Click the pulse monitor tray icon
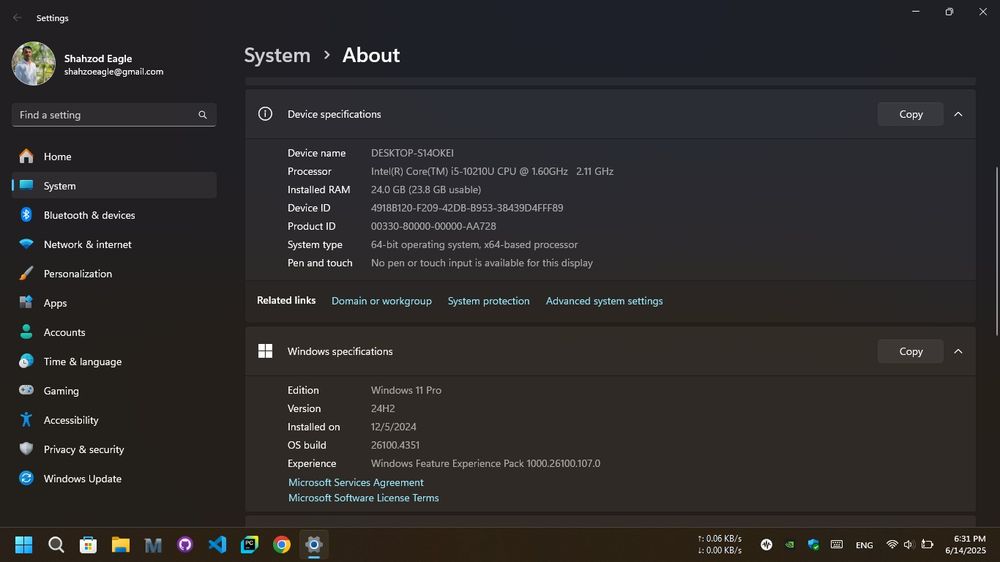The height and width of the screenshot is (562, 1000). 767,545
